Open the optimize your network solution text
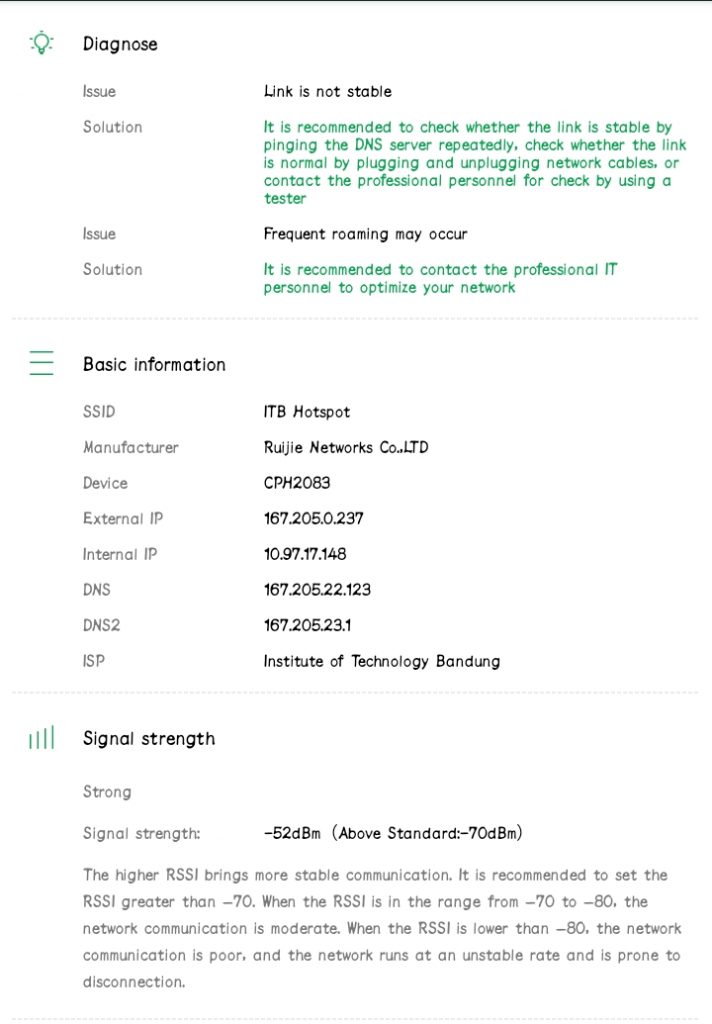712x1024 pixels. pyautogui.click(x=440, y=278)
